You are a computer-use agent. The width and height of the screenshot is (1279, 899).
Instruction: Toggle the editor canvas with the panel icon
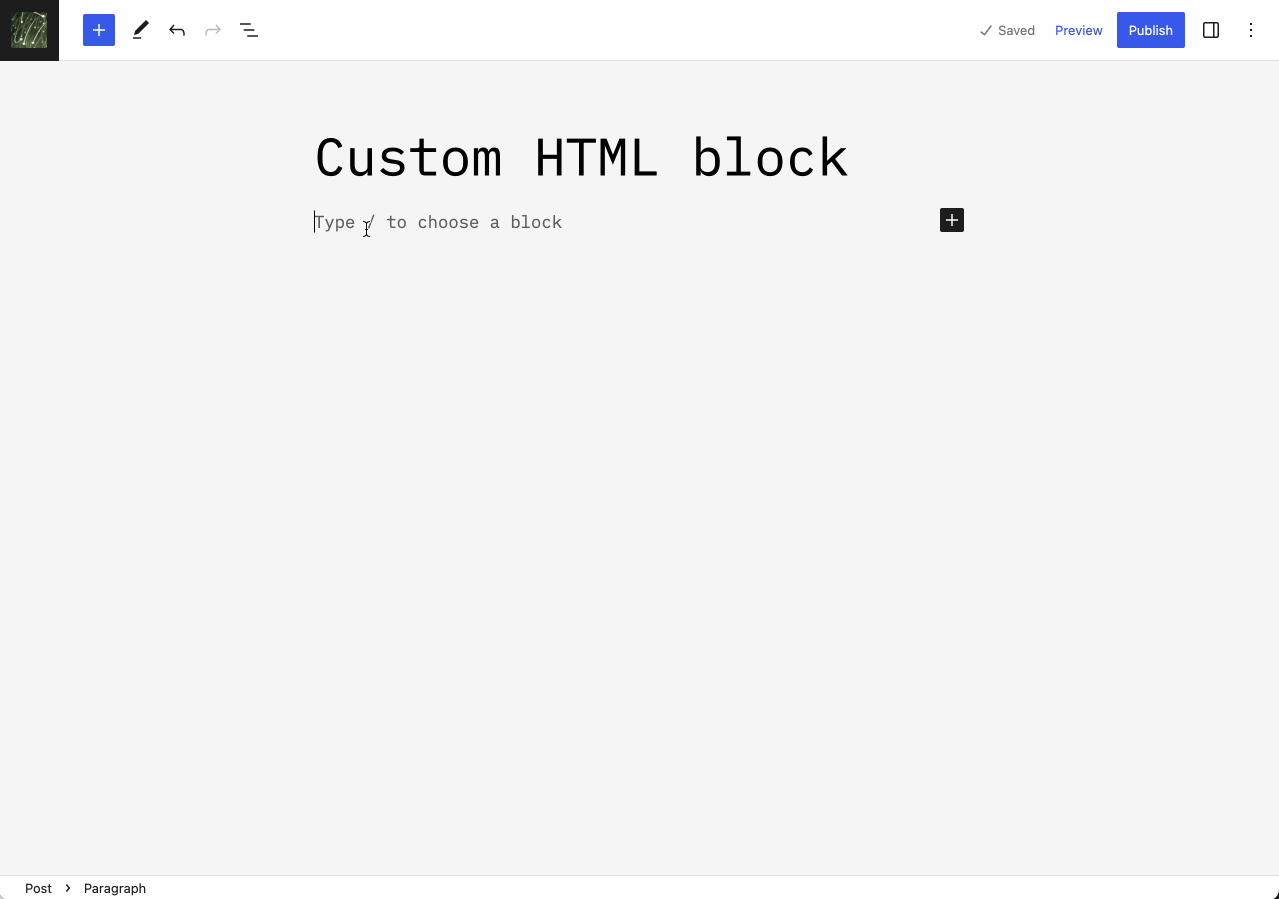(1211, 30)
